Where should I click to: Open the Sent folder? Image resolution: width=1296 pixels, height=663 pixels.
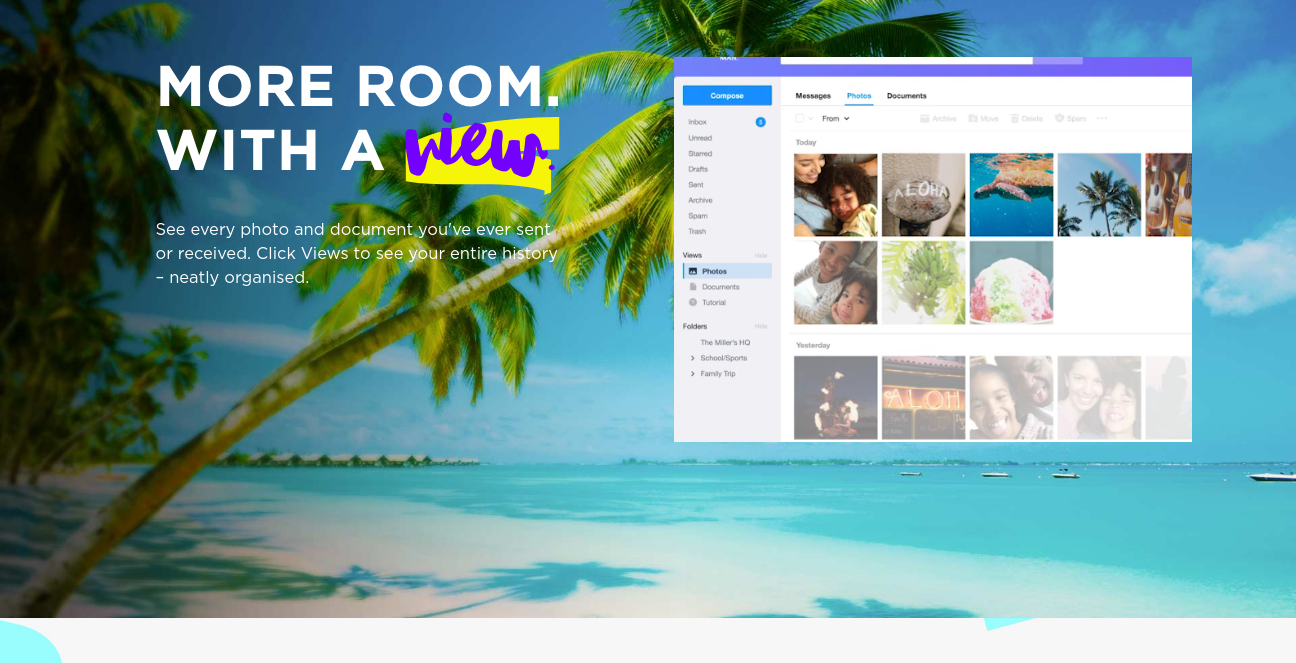coord(696,185)
